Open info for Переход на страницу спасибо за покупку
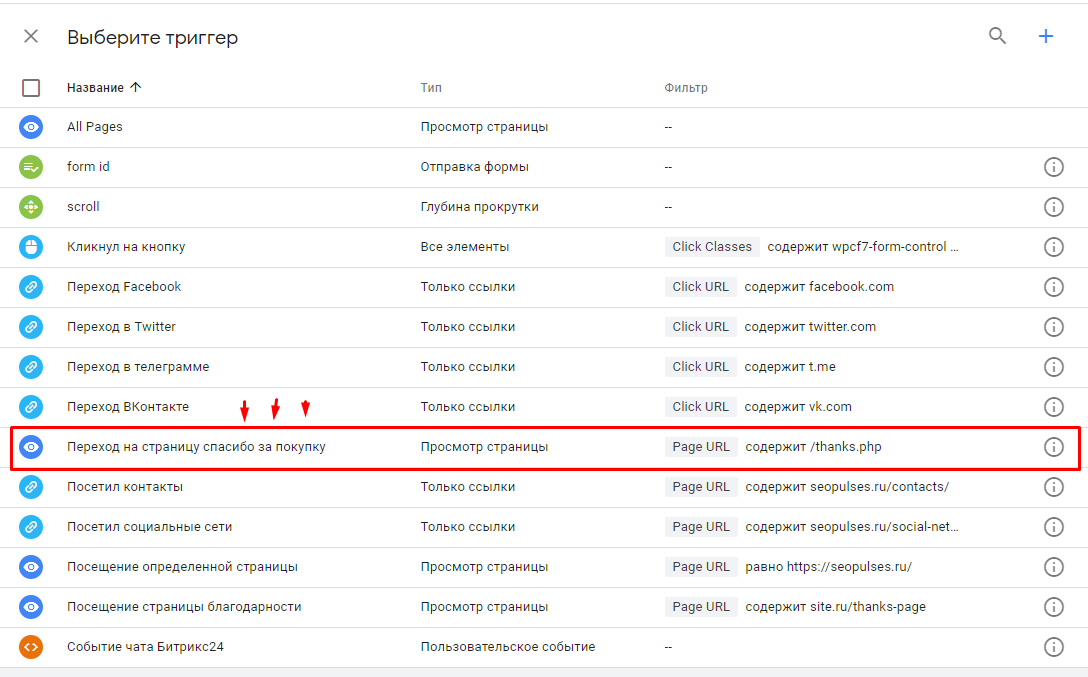The height and width of the screenshot is (677, 1088). (1053, 447)
